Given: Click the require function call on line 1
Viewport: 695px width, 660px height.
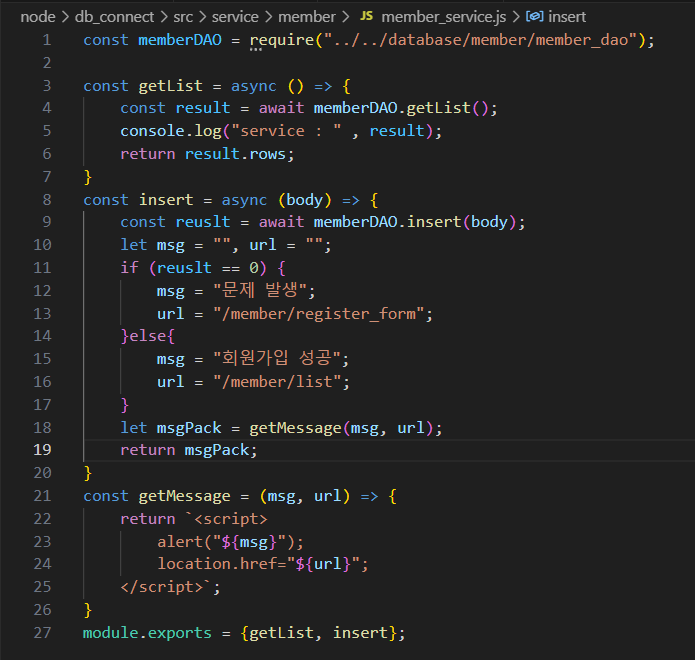Looking at the screenshot, I should [x=282, y=40].
